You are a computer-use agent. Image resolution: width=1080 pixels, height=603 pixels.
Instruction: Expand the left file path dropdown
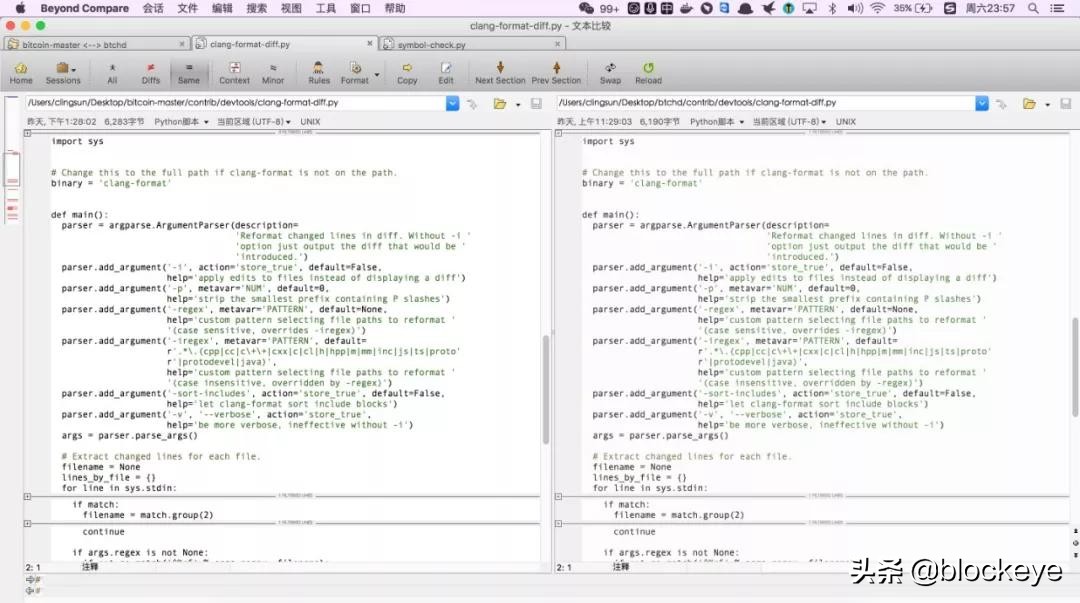(x=452, y=103)
